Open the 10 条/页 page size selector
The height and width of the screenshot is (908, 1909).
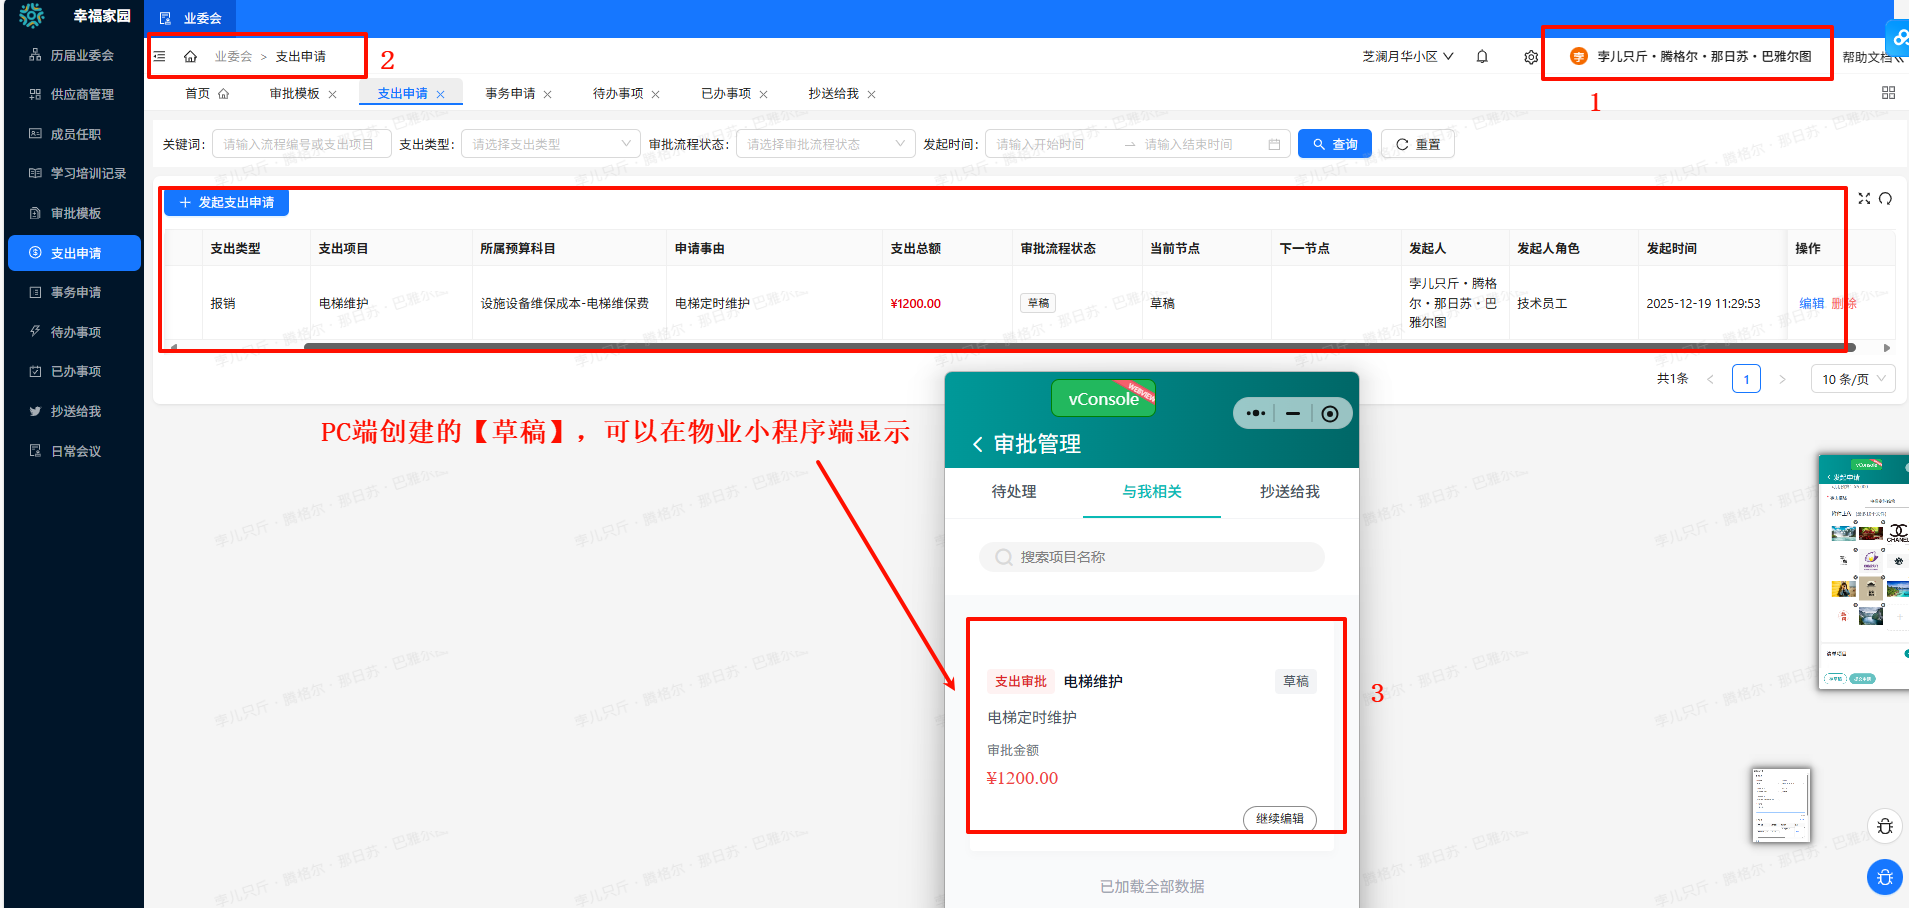coord(1852,379)
